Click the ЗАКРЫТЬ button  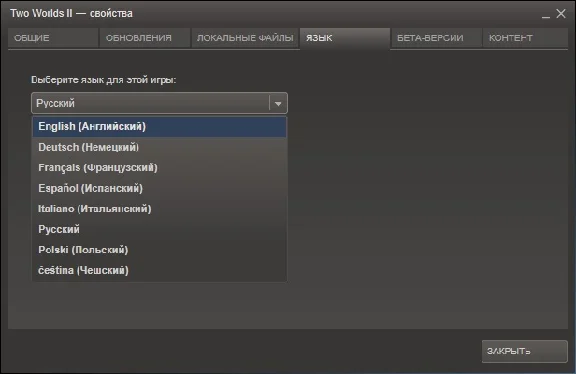pos(525,351)
